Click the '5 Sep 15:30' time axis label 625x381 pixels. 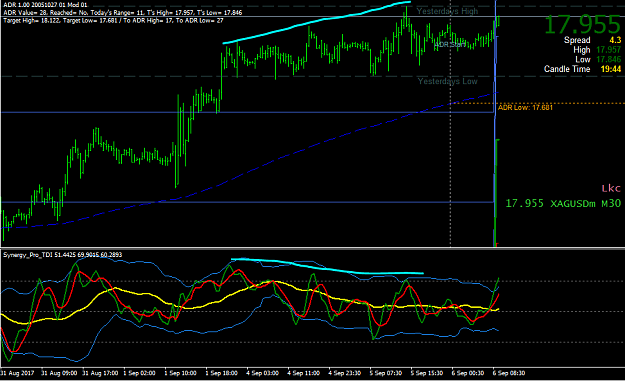[426, 373]
